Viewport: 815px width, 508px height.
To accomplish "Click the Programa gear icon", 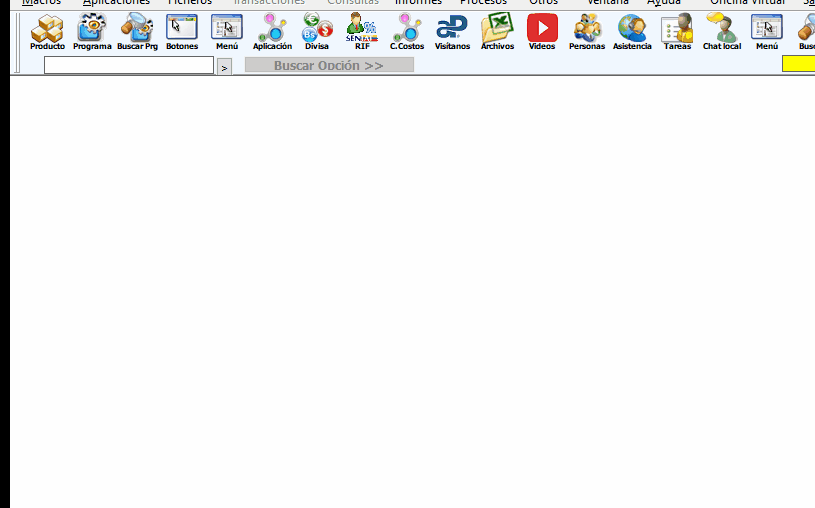I will point(92,32).
